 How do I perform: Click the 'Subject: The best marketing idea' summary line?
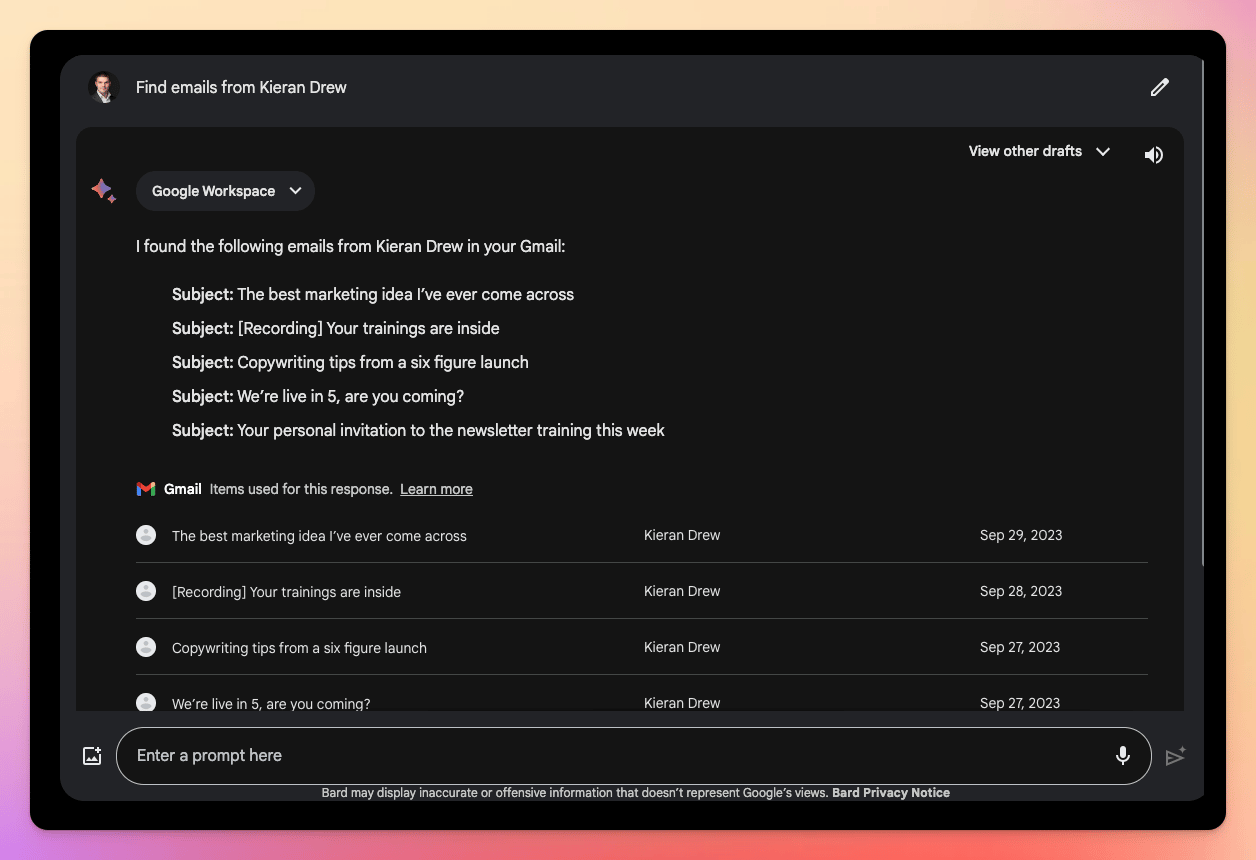(x=373, y=294)
